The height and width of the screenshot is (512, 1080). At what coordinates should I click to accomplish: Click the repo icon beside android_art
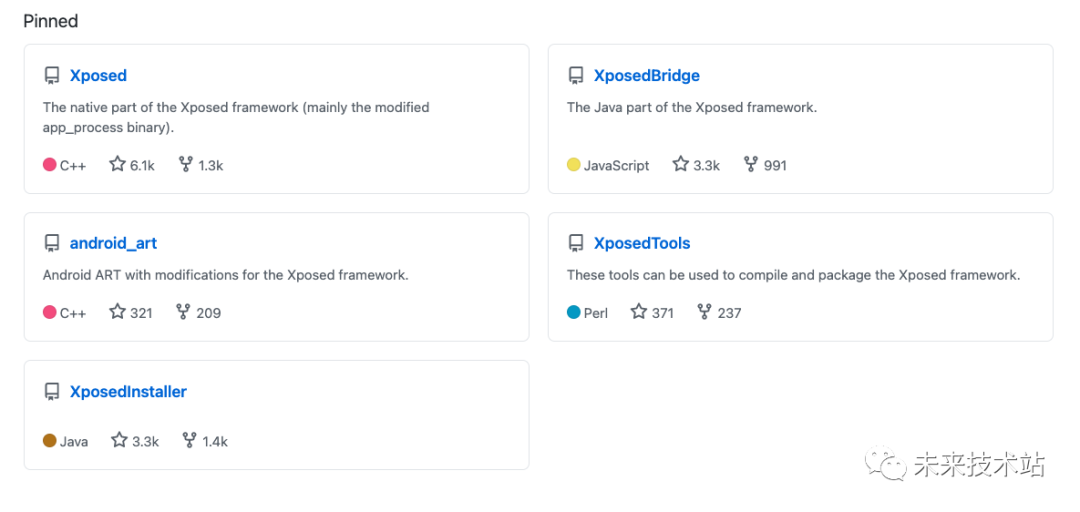coord(52,243)
